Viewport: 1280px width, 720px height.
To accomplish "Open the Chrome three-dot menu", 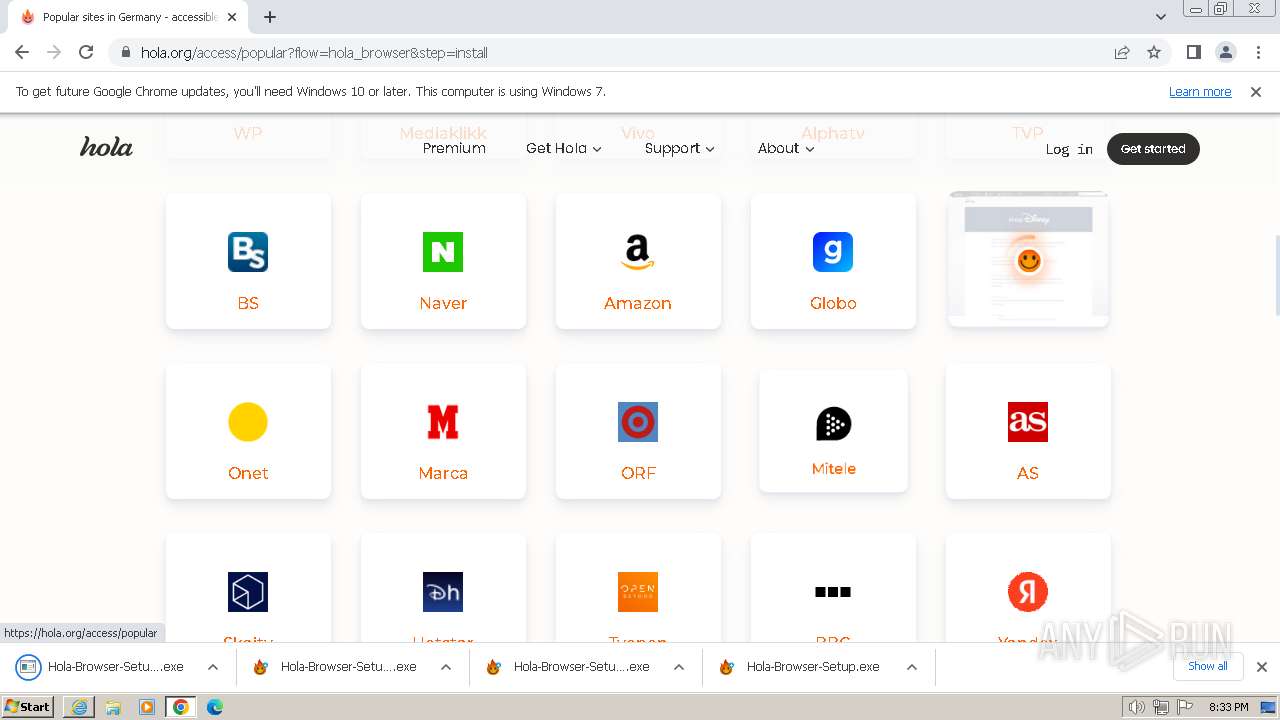I will 1259,52.
